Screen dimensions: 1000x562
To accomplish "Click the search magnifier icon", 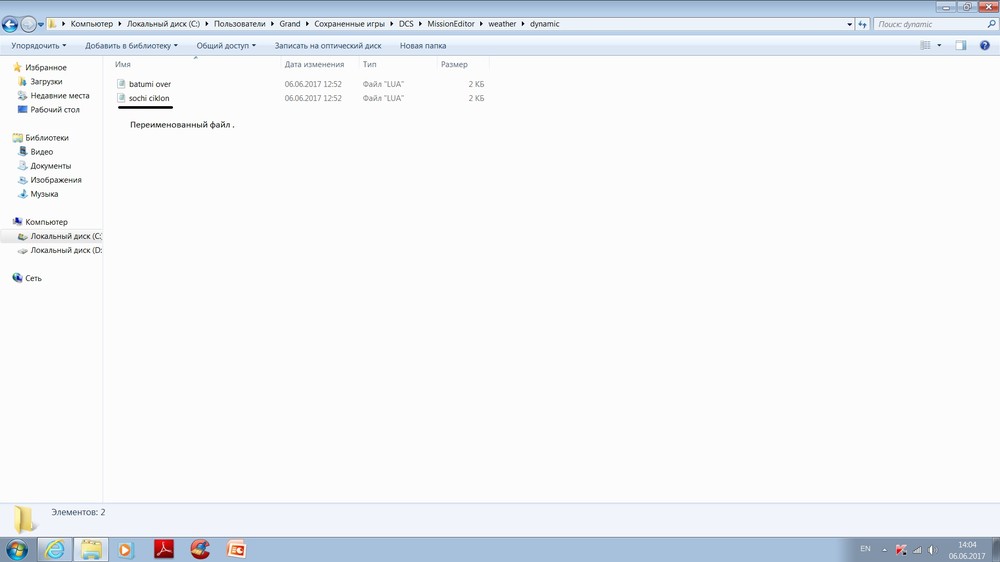I will [x=991, y=24].
